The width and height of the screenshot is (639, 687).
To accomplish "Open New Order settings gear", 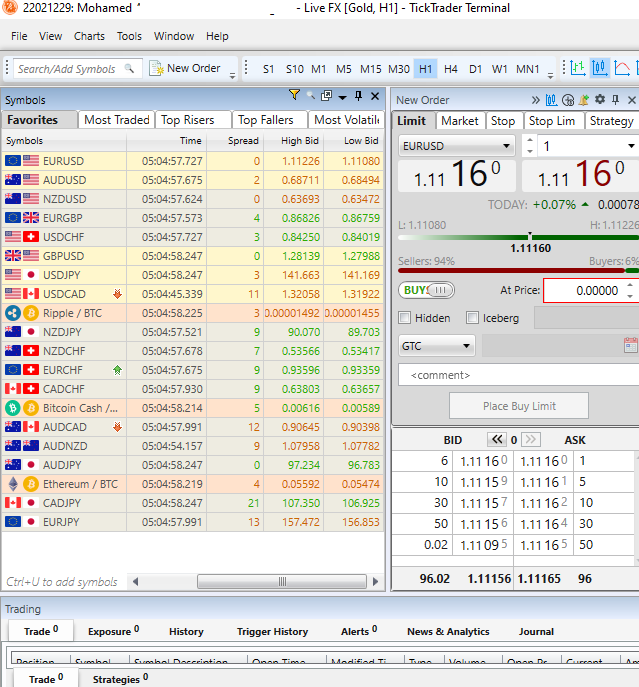I will (600, 99).
